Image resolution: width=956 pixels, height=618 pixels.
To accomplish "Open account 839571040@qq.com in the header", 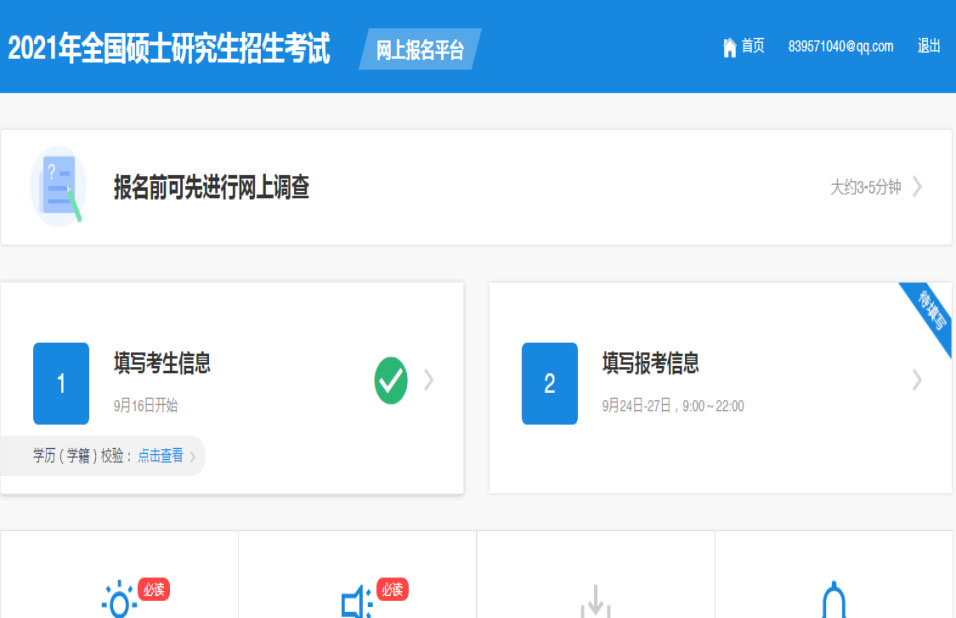I will [x=840, y=46].
